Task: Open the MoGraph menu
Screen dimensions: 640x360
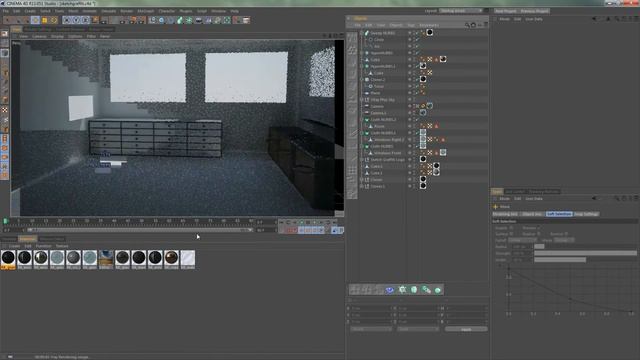Action: click(146, 11)
